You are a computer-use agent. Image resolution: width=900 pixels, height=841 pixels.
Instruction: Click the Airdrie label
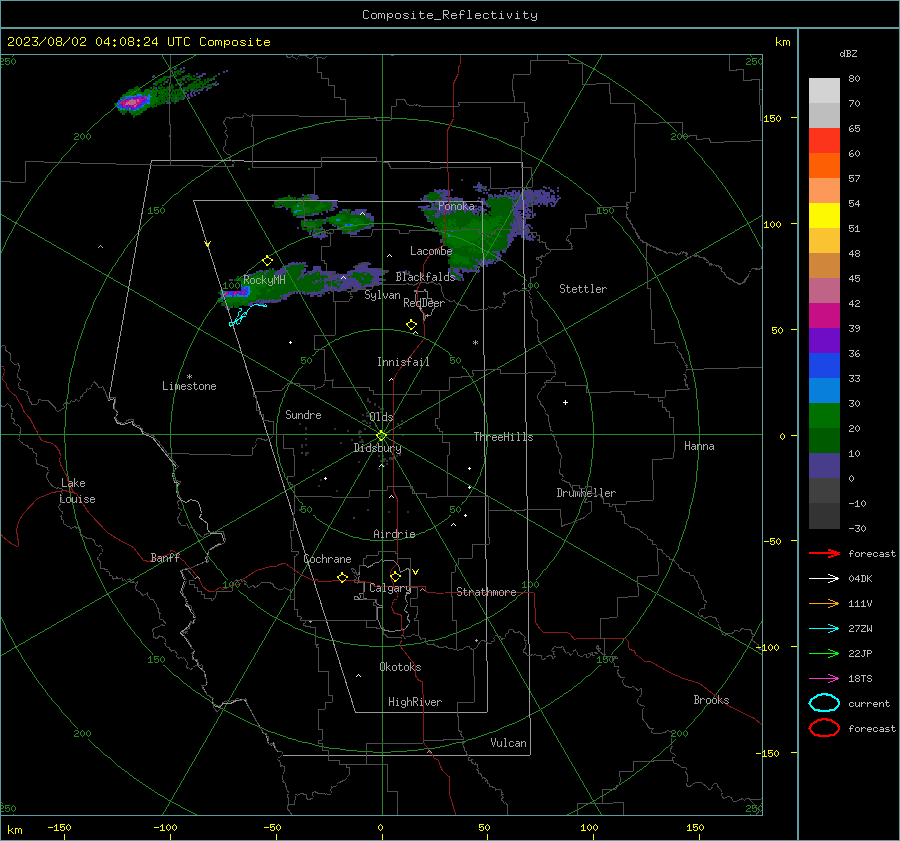coord(394,534)
